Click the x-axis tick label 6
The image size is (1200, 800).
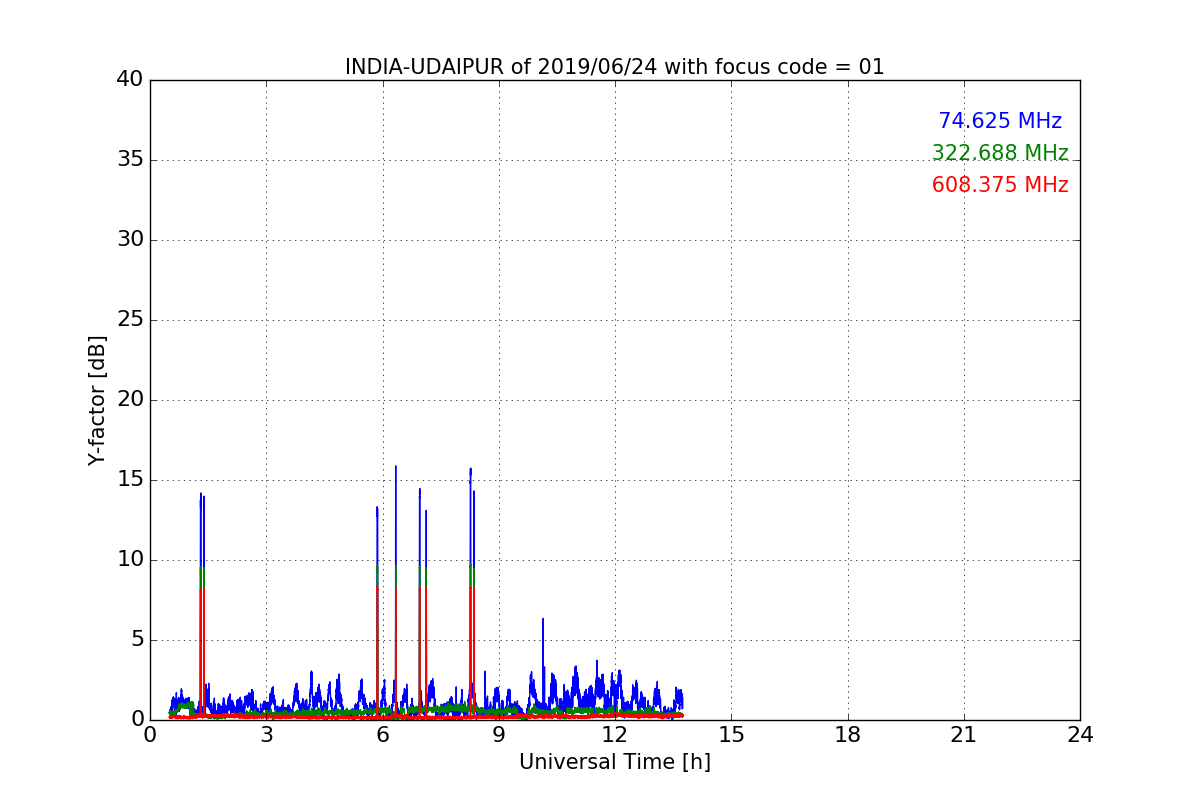click(383, 735)
